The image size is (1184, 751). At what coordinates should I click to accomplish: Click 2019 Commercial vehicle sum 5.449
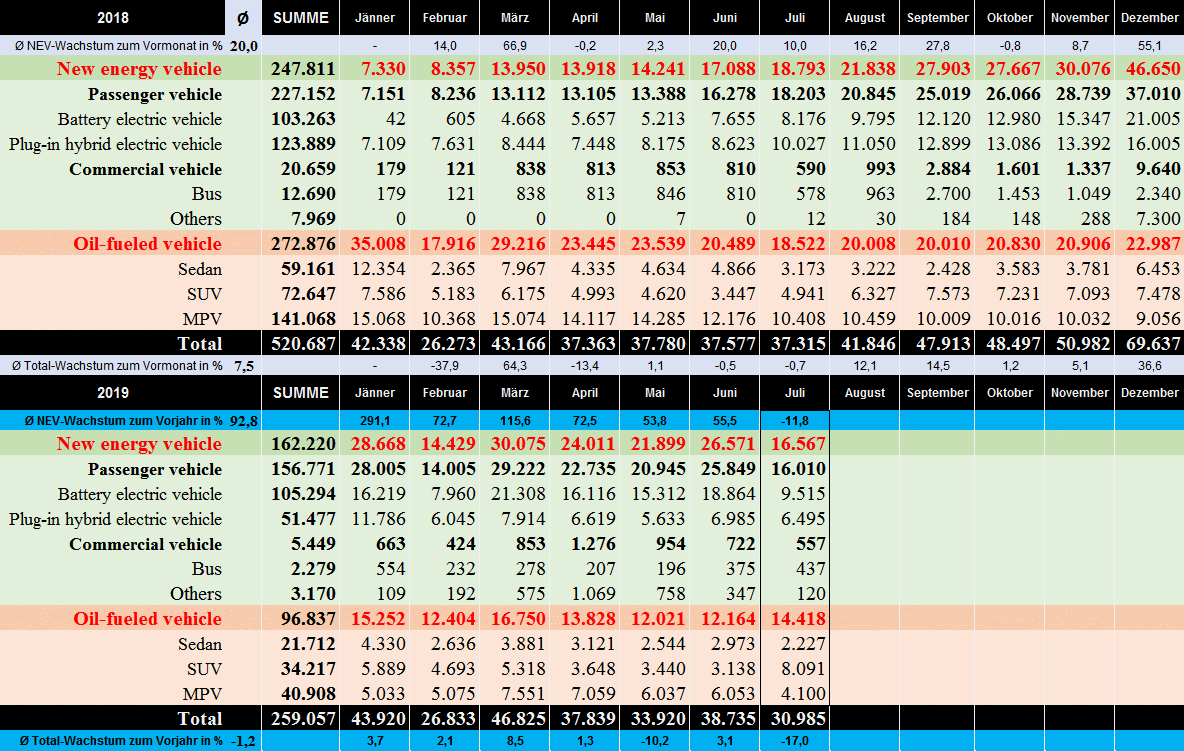pos(313,544)
